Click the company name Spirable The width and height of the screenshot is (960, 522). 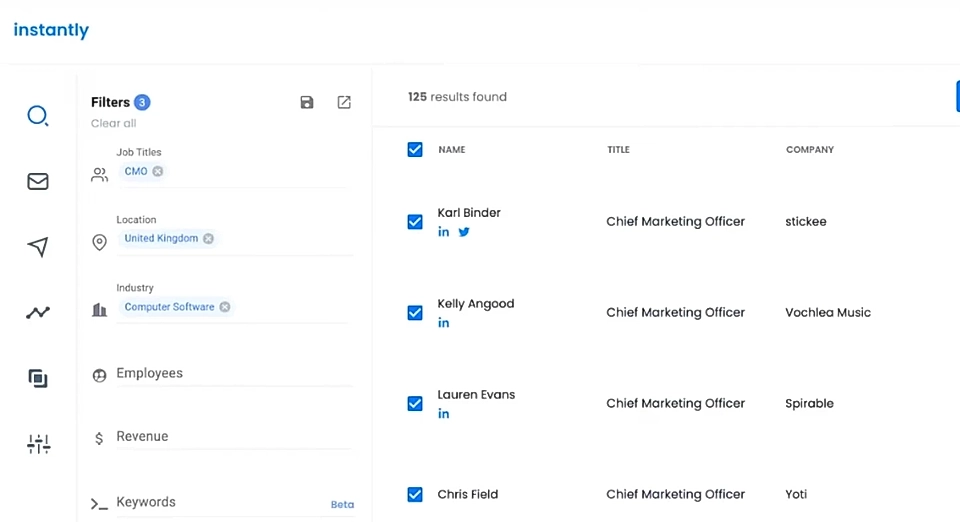[x=809, y=403]
